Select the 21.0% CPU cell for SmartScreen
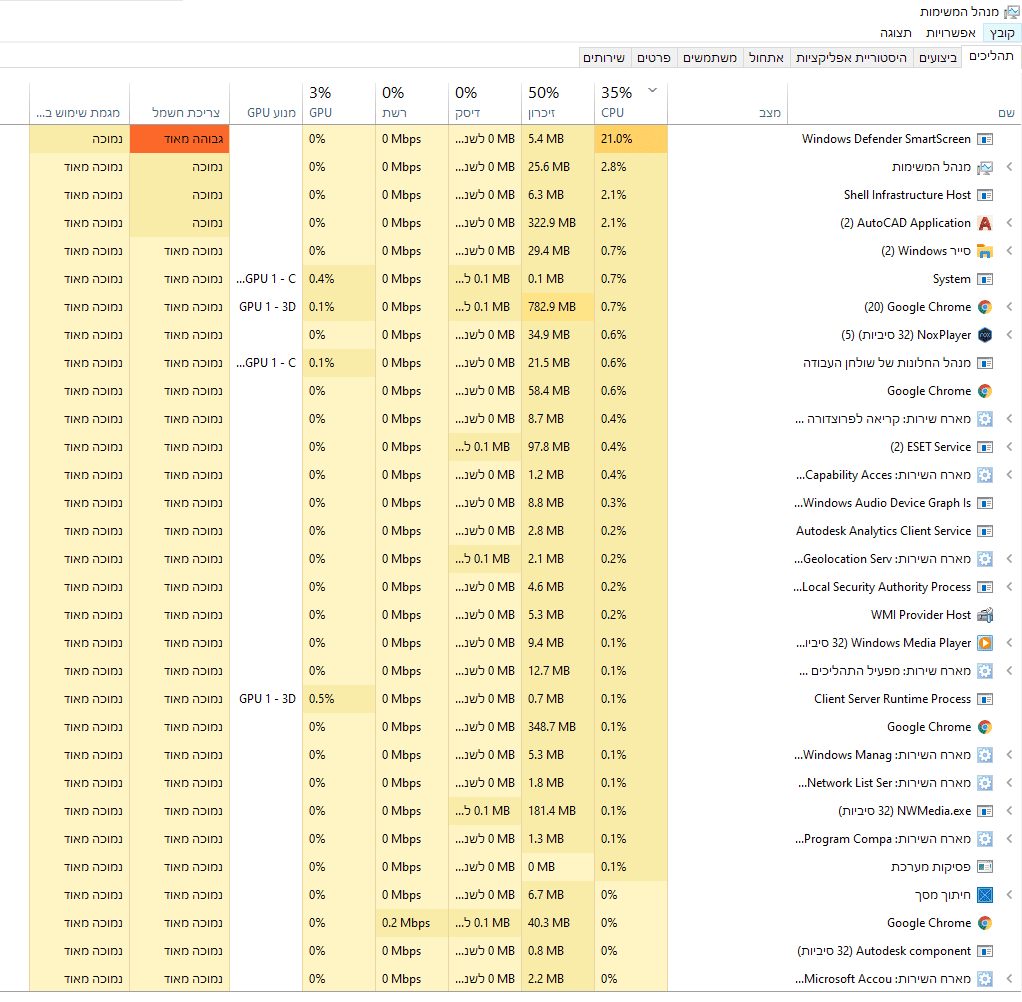The image size is (1022, 1002). [x=630, y=139]
